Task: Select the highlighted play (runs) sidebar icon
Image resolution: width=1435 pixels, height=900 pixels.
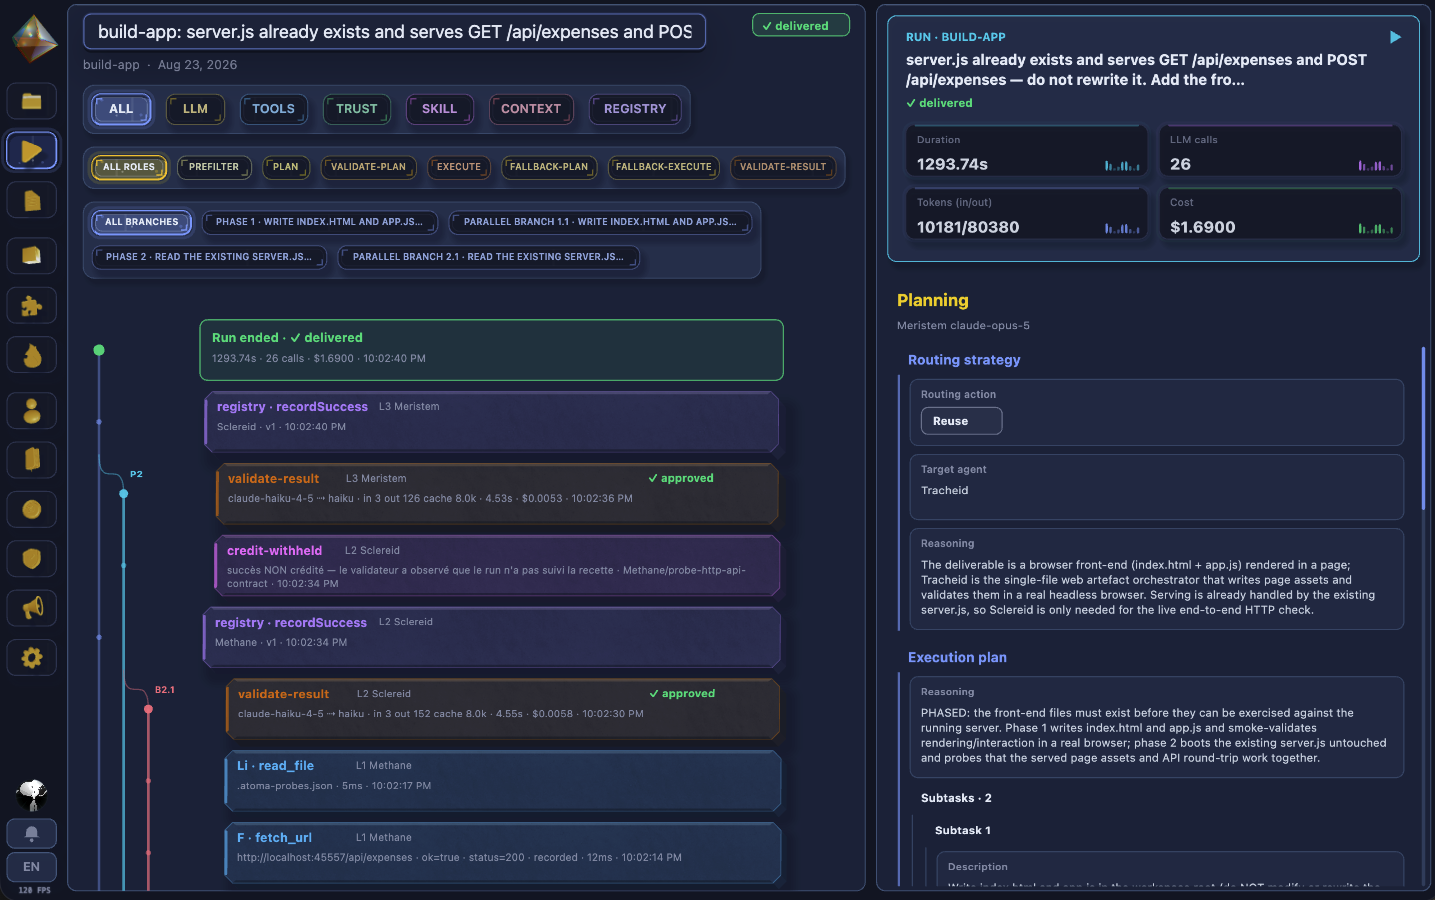Action: [x=32, y=151]
